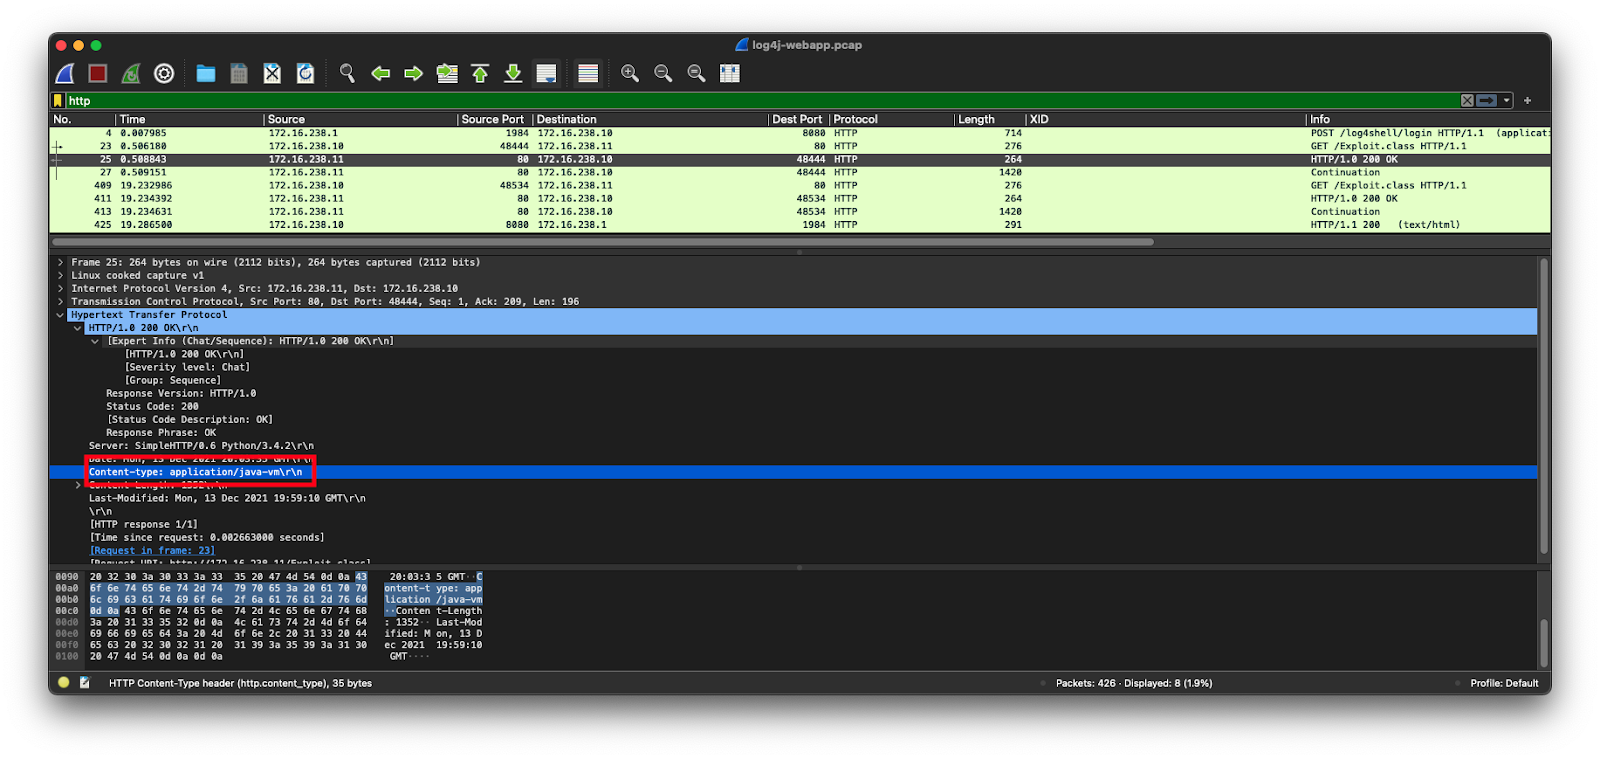Click the blue shark fin start capture icon

click(65, 74)
